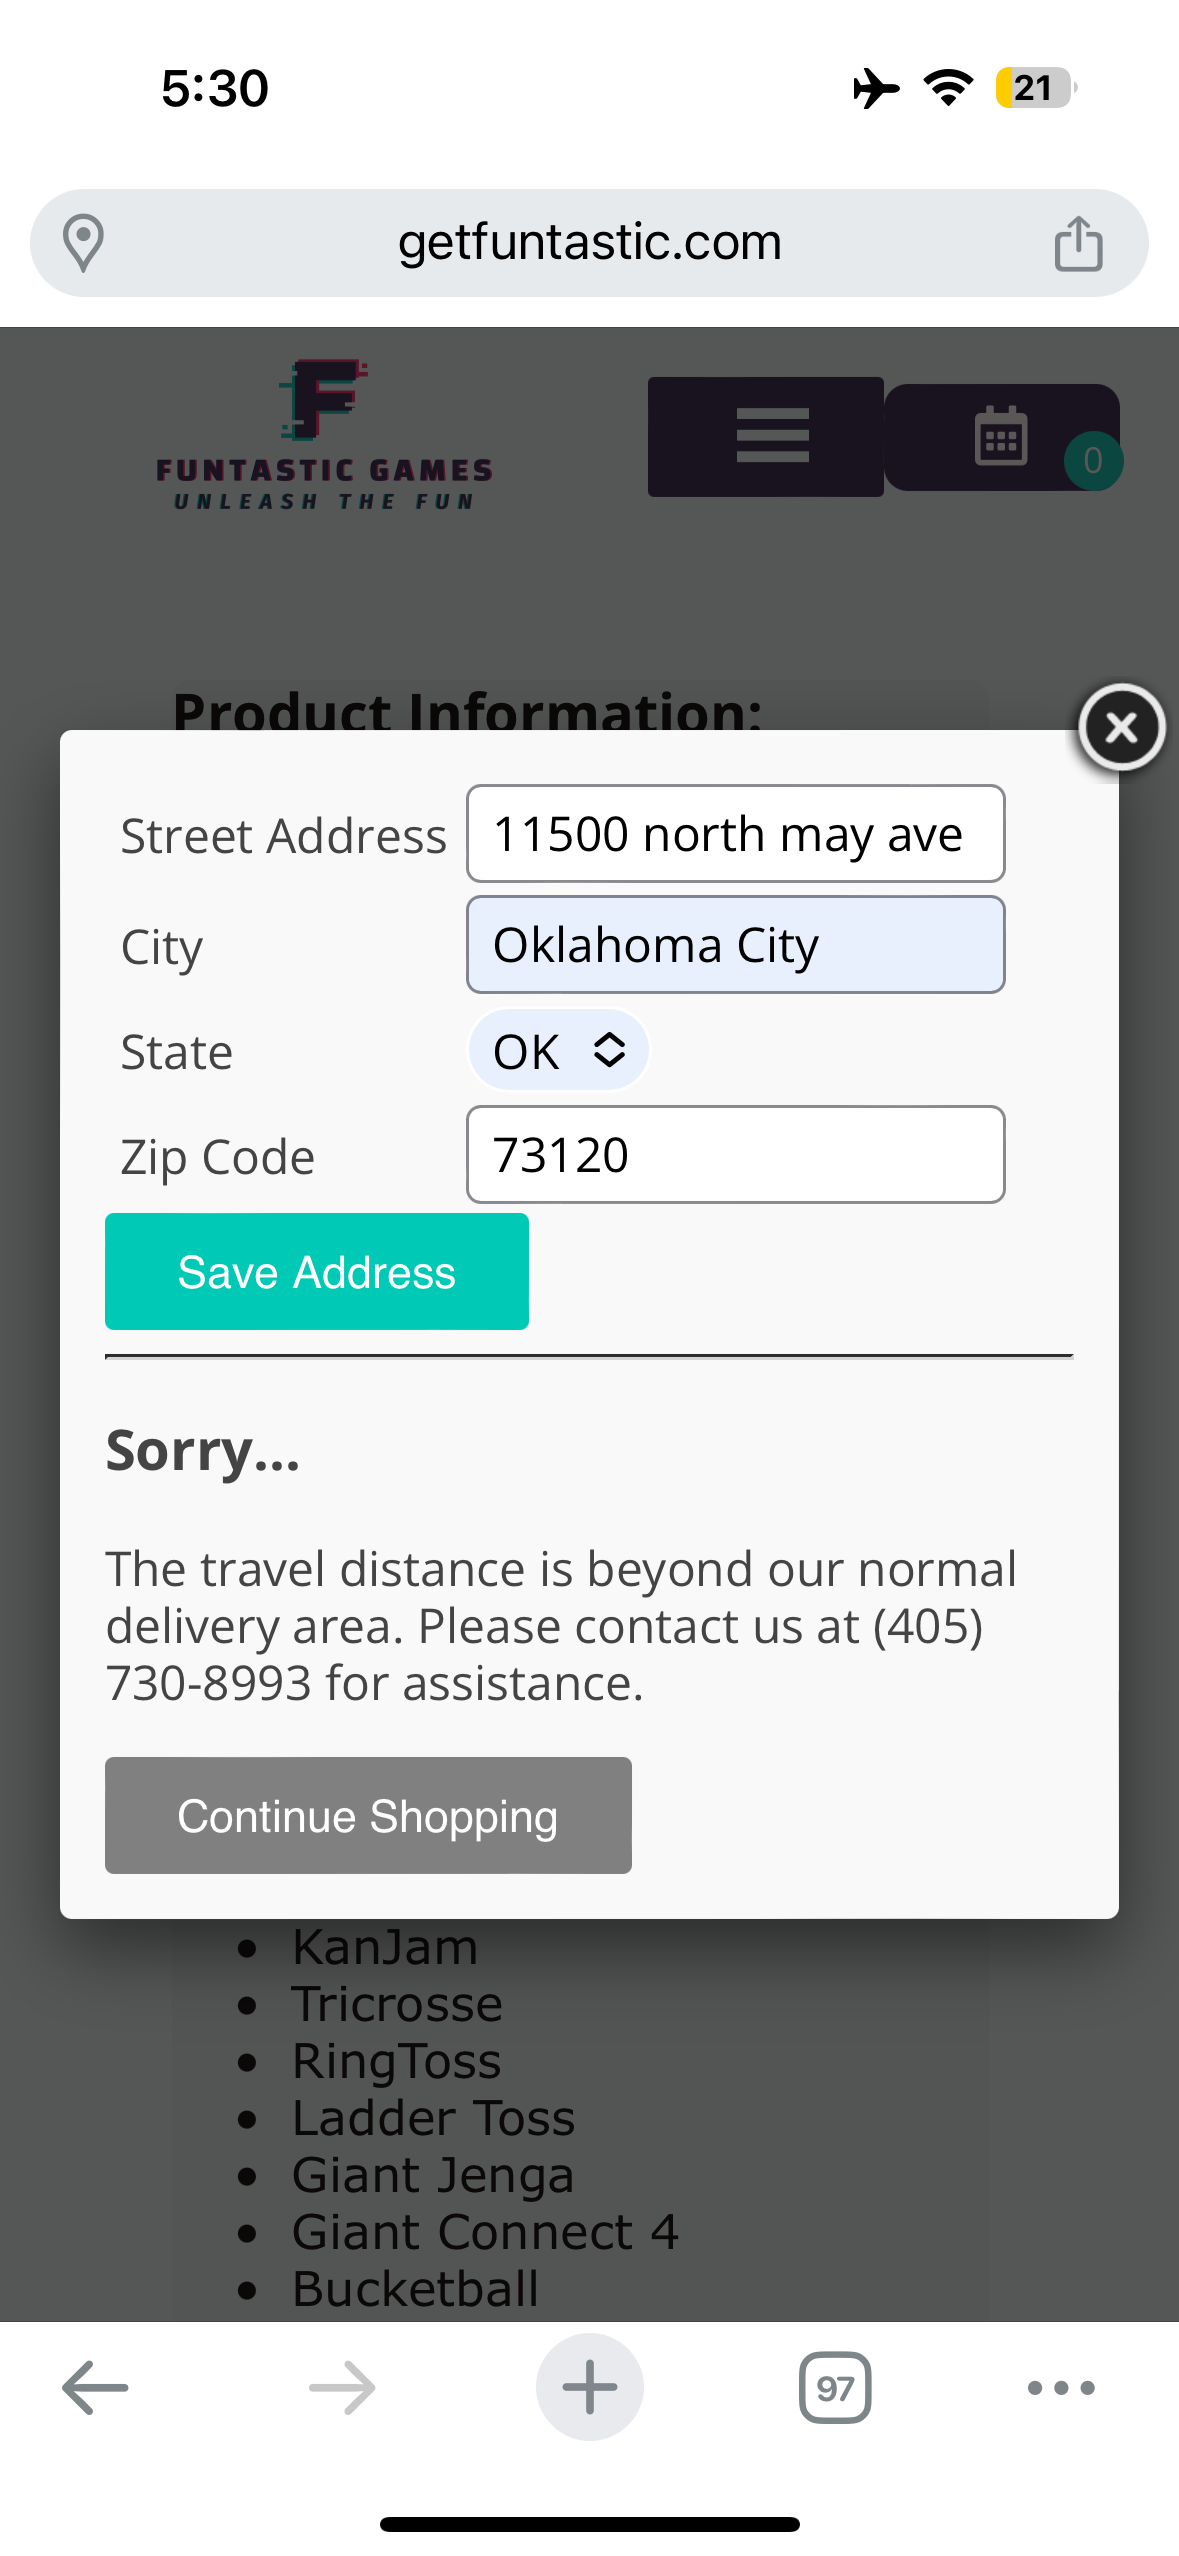Open the hamburger navigation menu
The image size is (1179, 2556).
pyautogui.click(x=771, y=436)
